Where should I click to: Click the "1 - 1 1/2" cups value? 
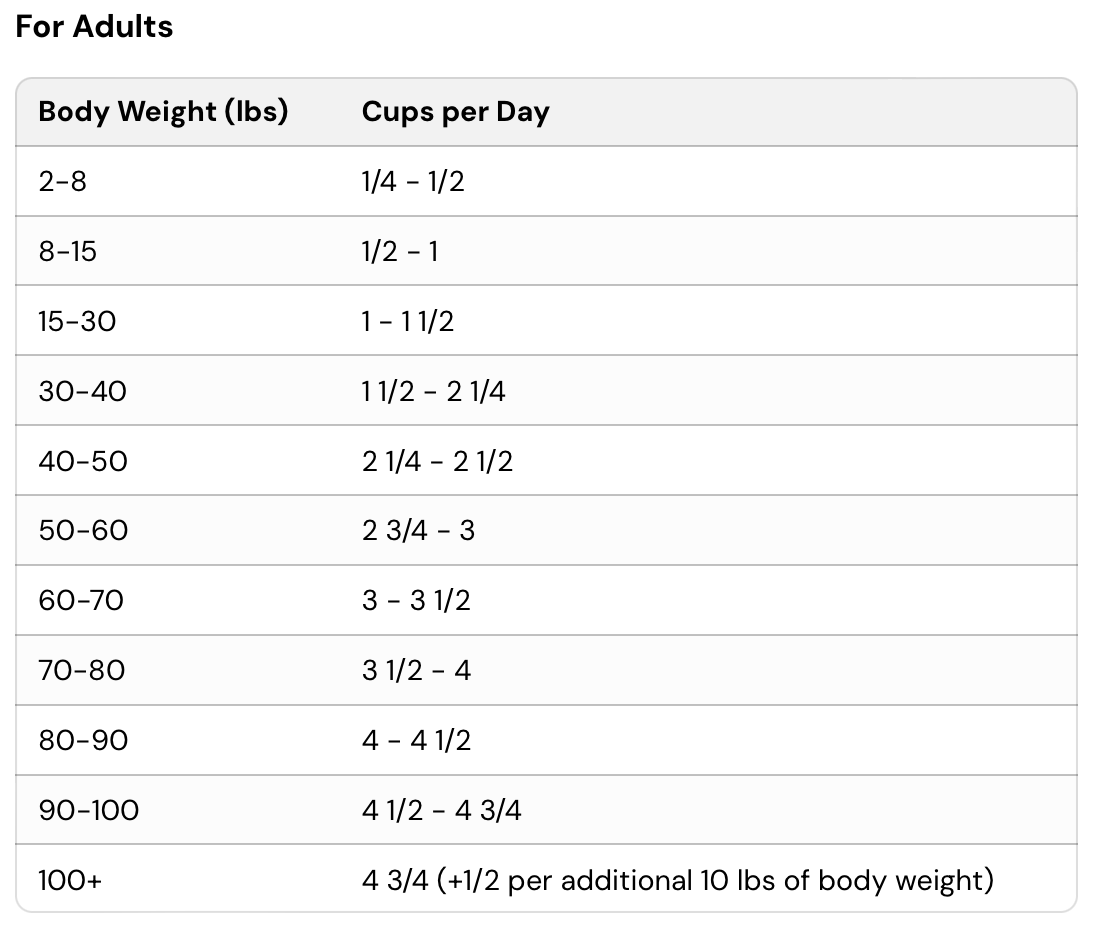point(408,321)
